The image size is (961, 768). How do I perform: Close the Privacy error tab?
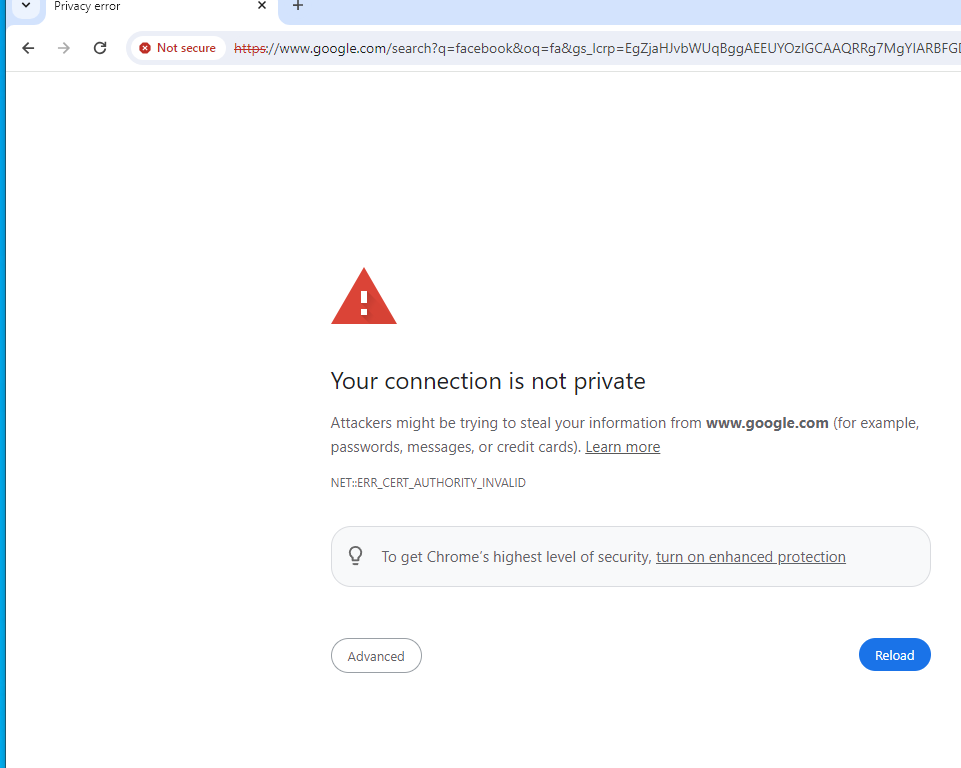(x=262, y=6)
